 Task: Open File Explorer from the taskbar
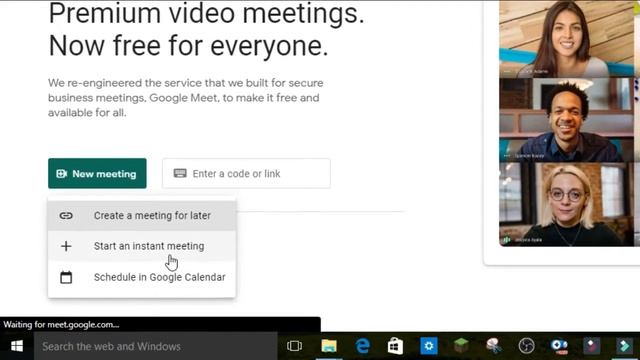pos(329,346)
